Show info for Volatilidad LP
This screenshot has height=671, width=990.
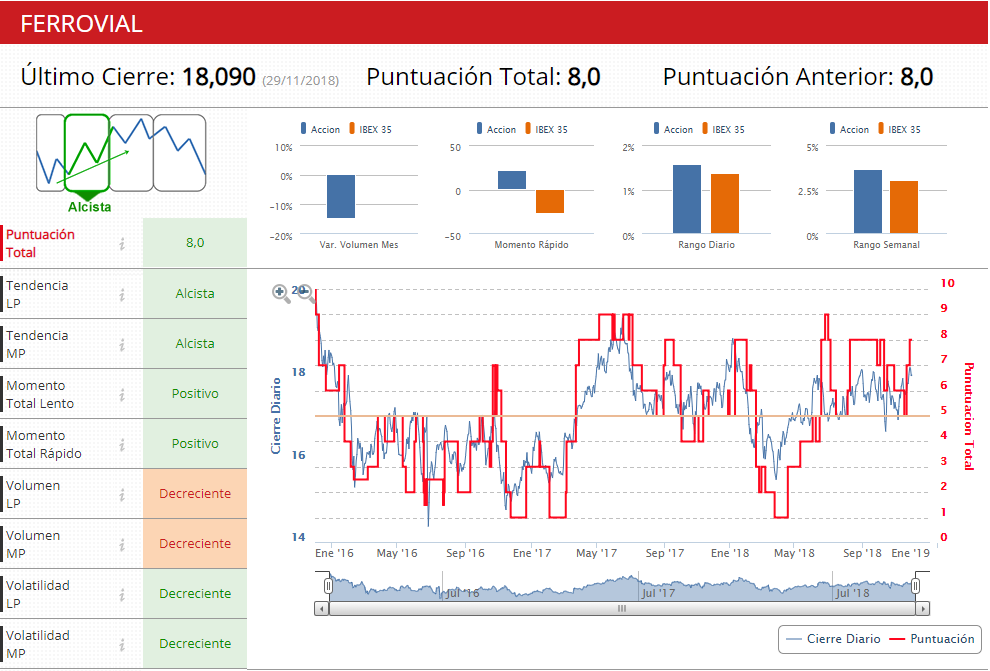[x=122, y=594]
